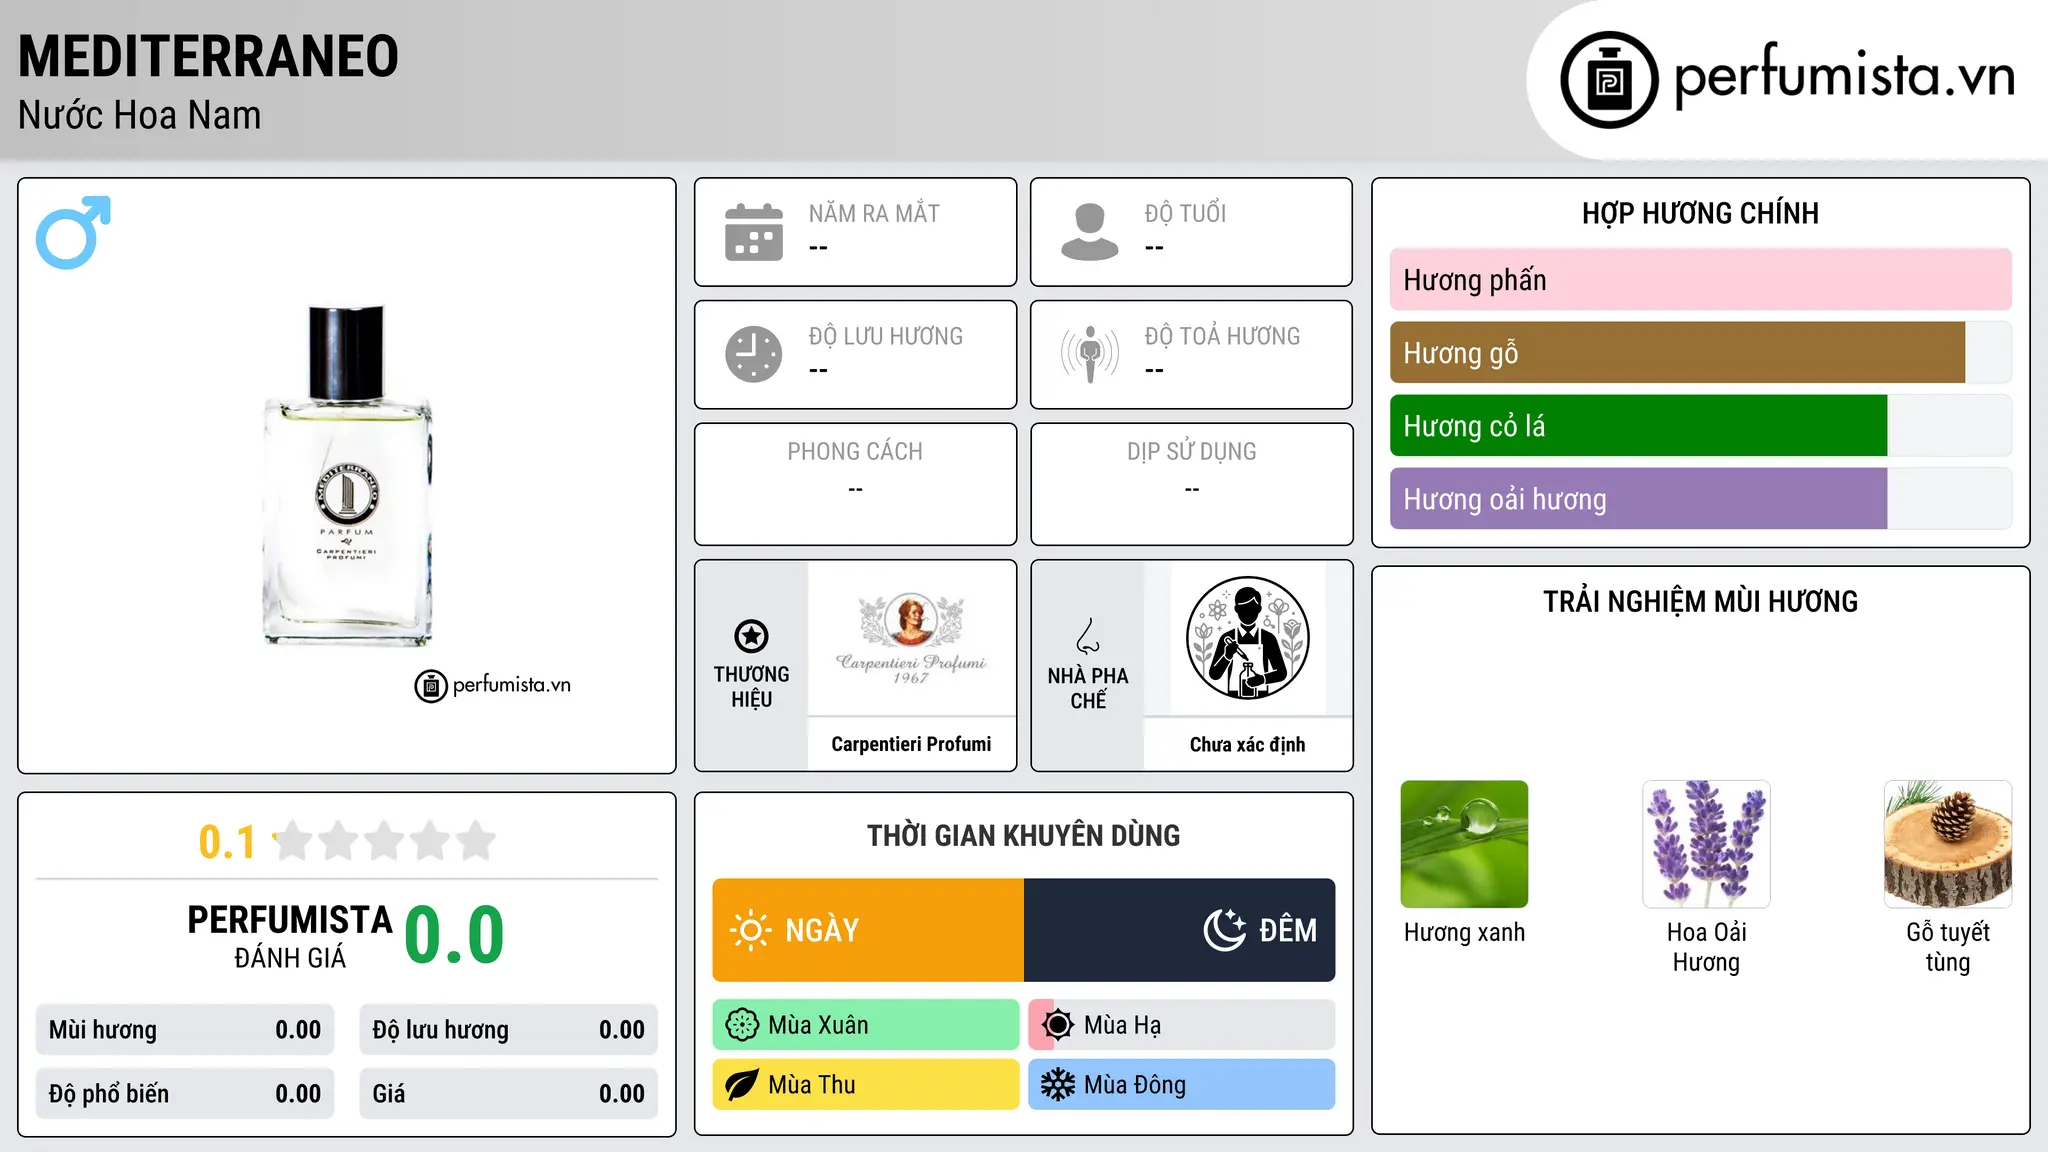
Task: Click the moon icon next to Đêm
Action: [1225, 930]
